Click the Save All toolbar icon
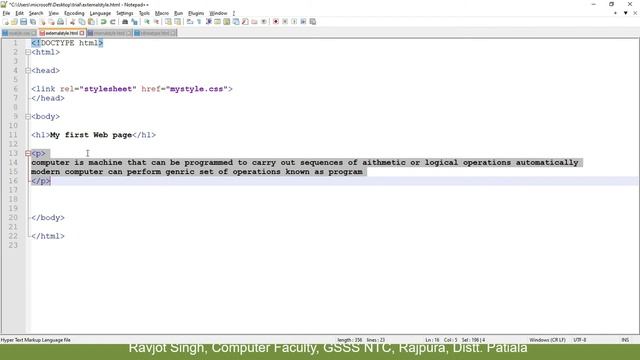The height and width of the screenshot is (360, 640). pos(33,22)
